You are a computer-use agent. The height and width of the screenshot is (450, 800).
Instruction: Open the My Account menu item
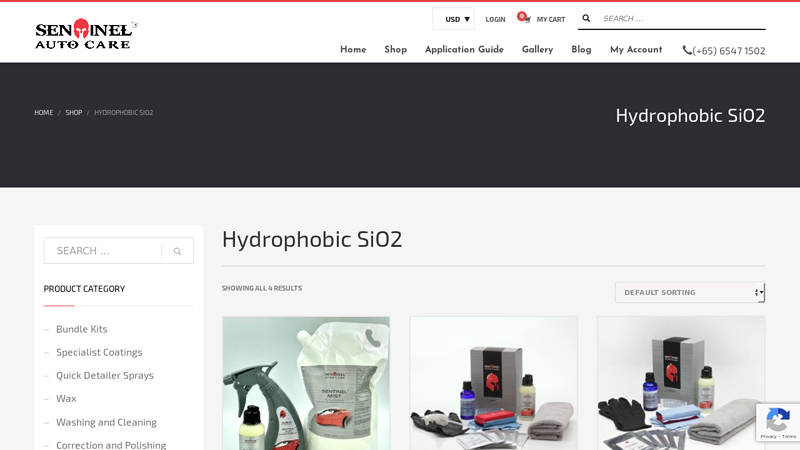[x=636, y=49]
